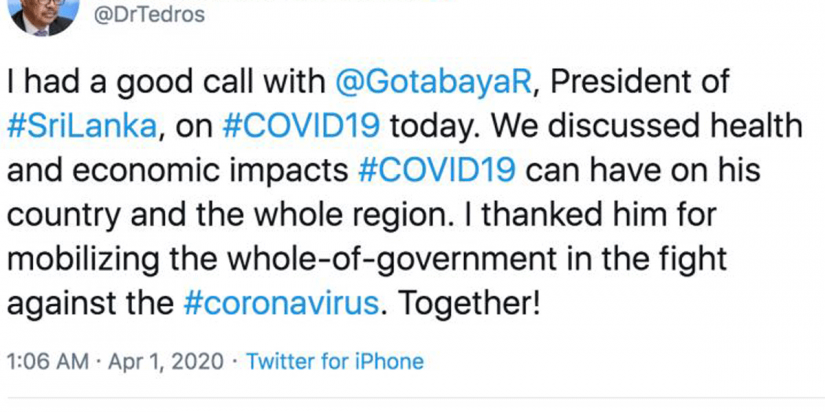Click the word "President" in the tweet

pyautogui.click(x=620, y=84)
